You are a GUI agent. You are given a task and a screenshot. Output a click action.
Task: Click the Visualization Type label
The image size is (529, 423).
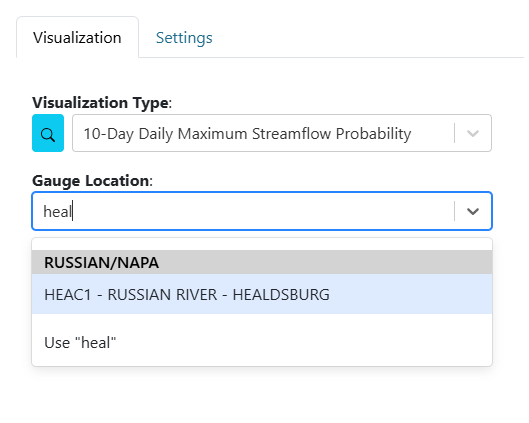tap(102, 103)
